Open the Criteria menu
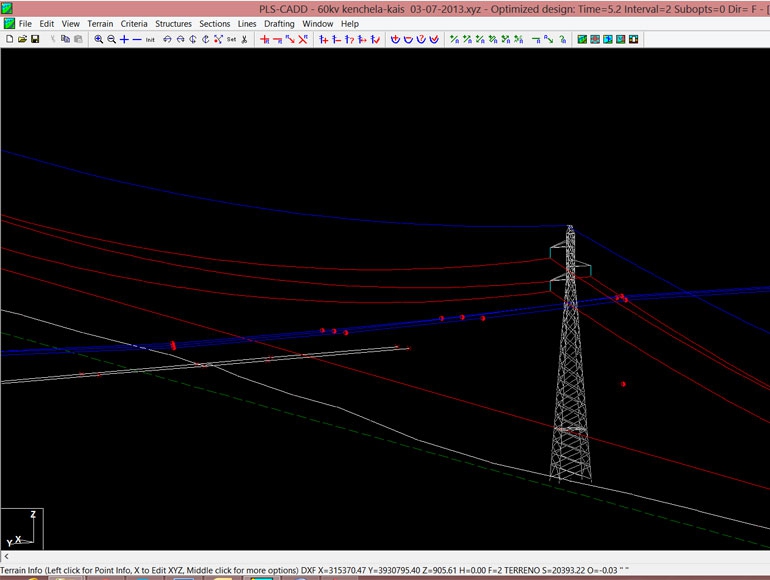 pos(134,24)
